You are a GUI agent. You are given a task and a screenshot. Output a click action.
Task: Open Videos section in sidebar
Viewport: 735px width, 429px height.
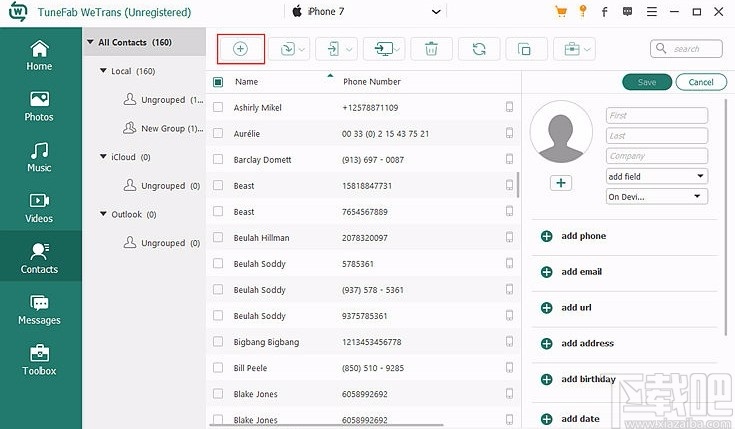point(39,208)
